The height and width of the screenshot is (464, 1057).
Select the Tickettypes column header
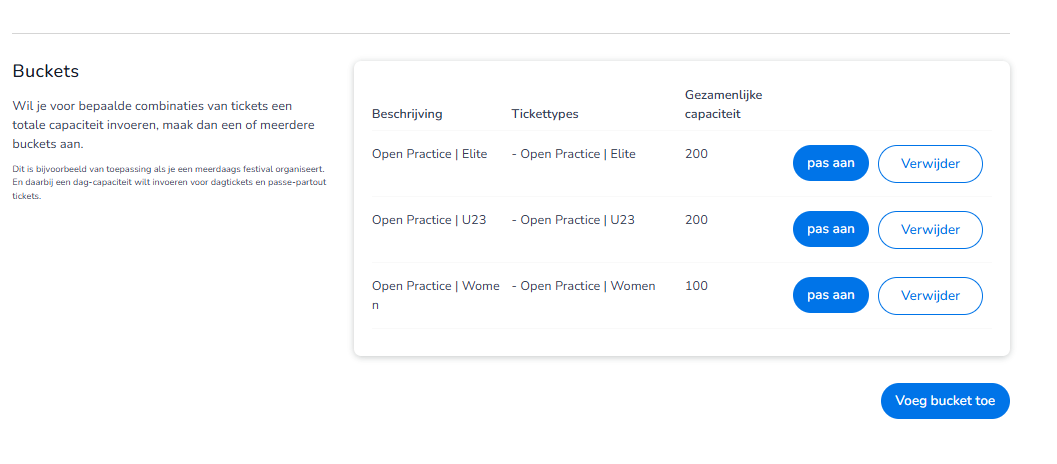[x=545, y=114]
